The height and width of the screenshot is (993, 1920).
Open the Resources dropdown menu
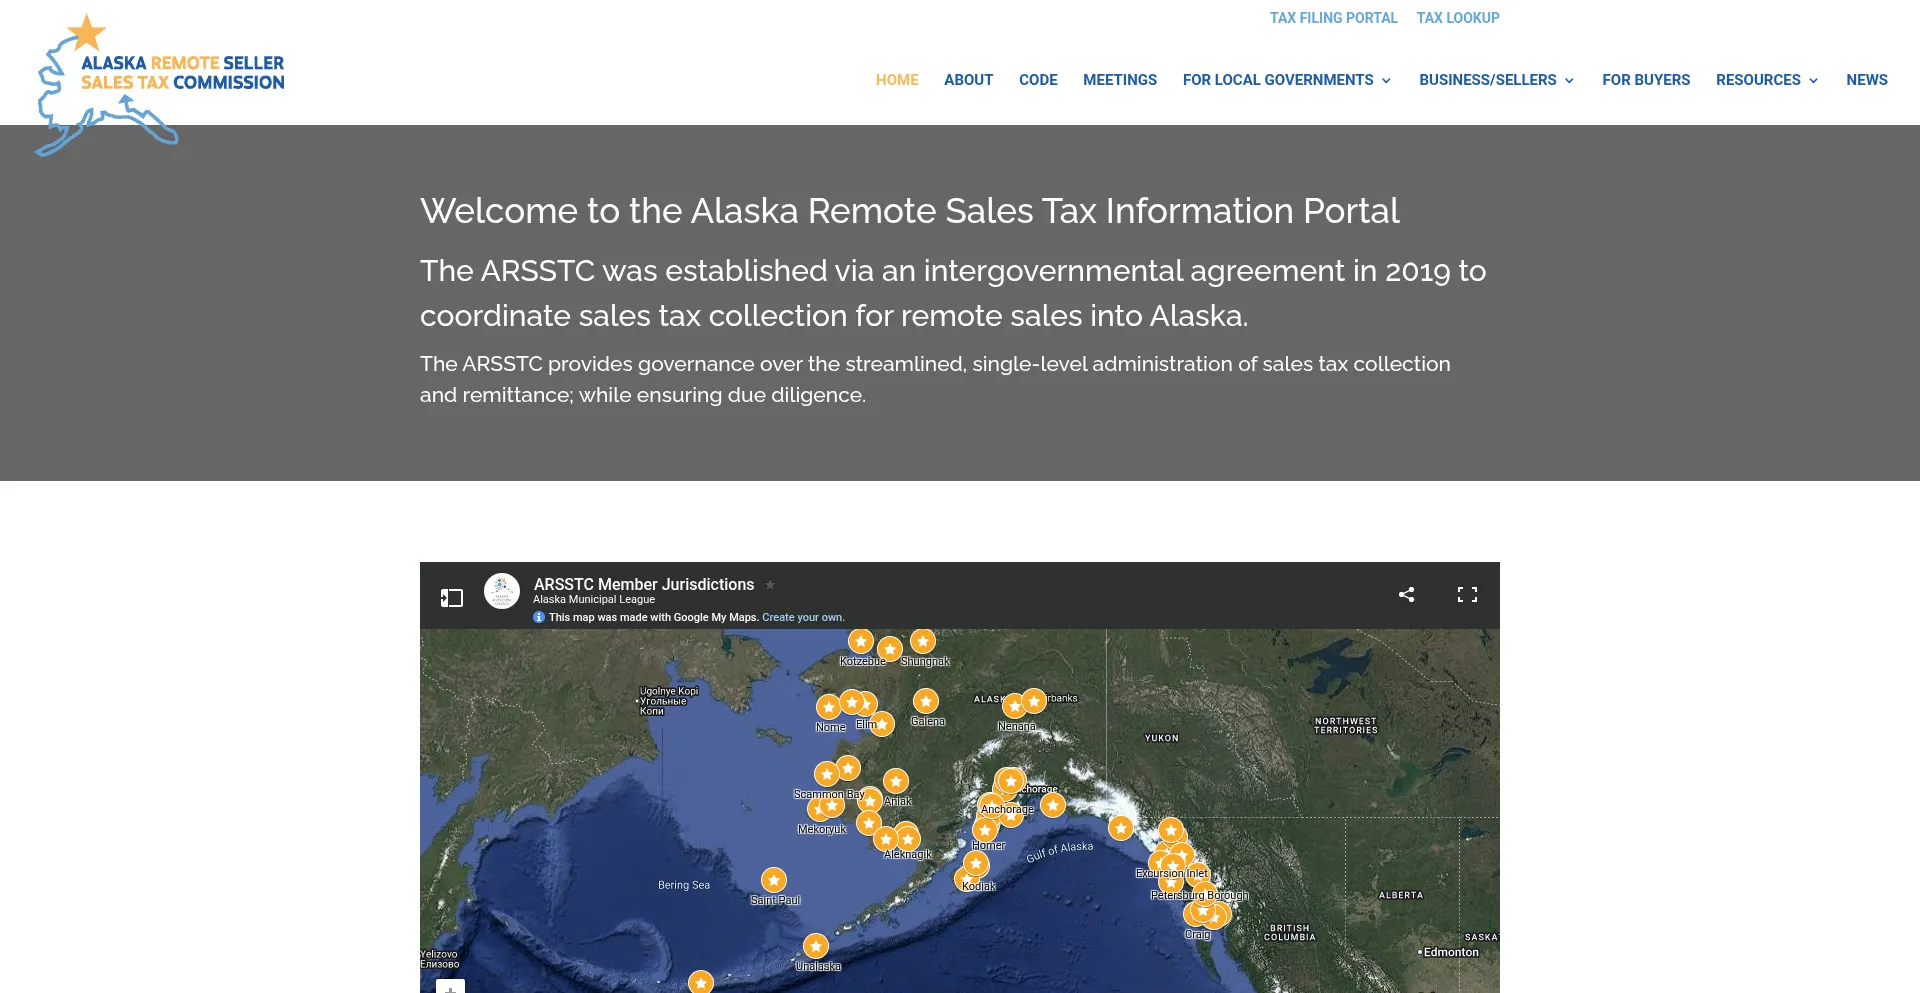1766,80
